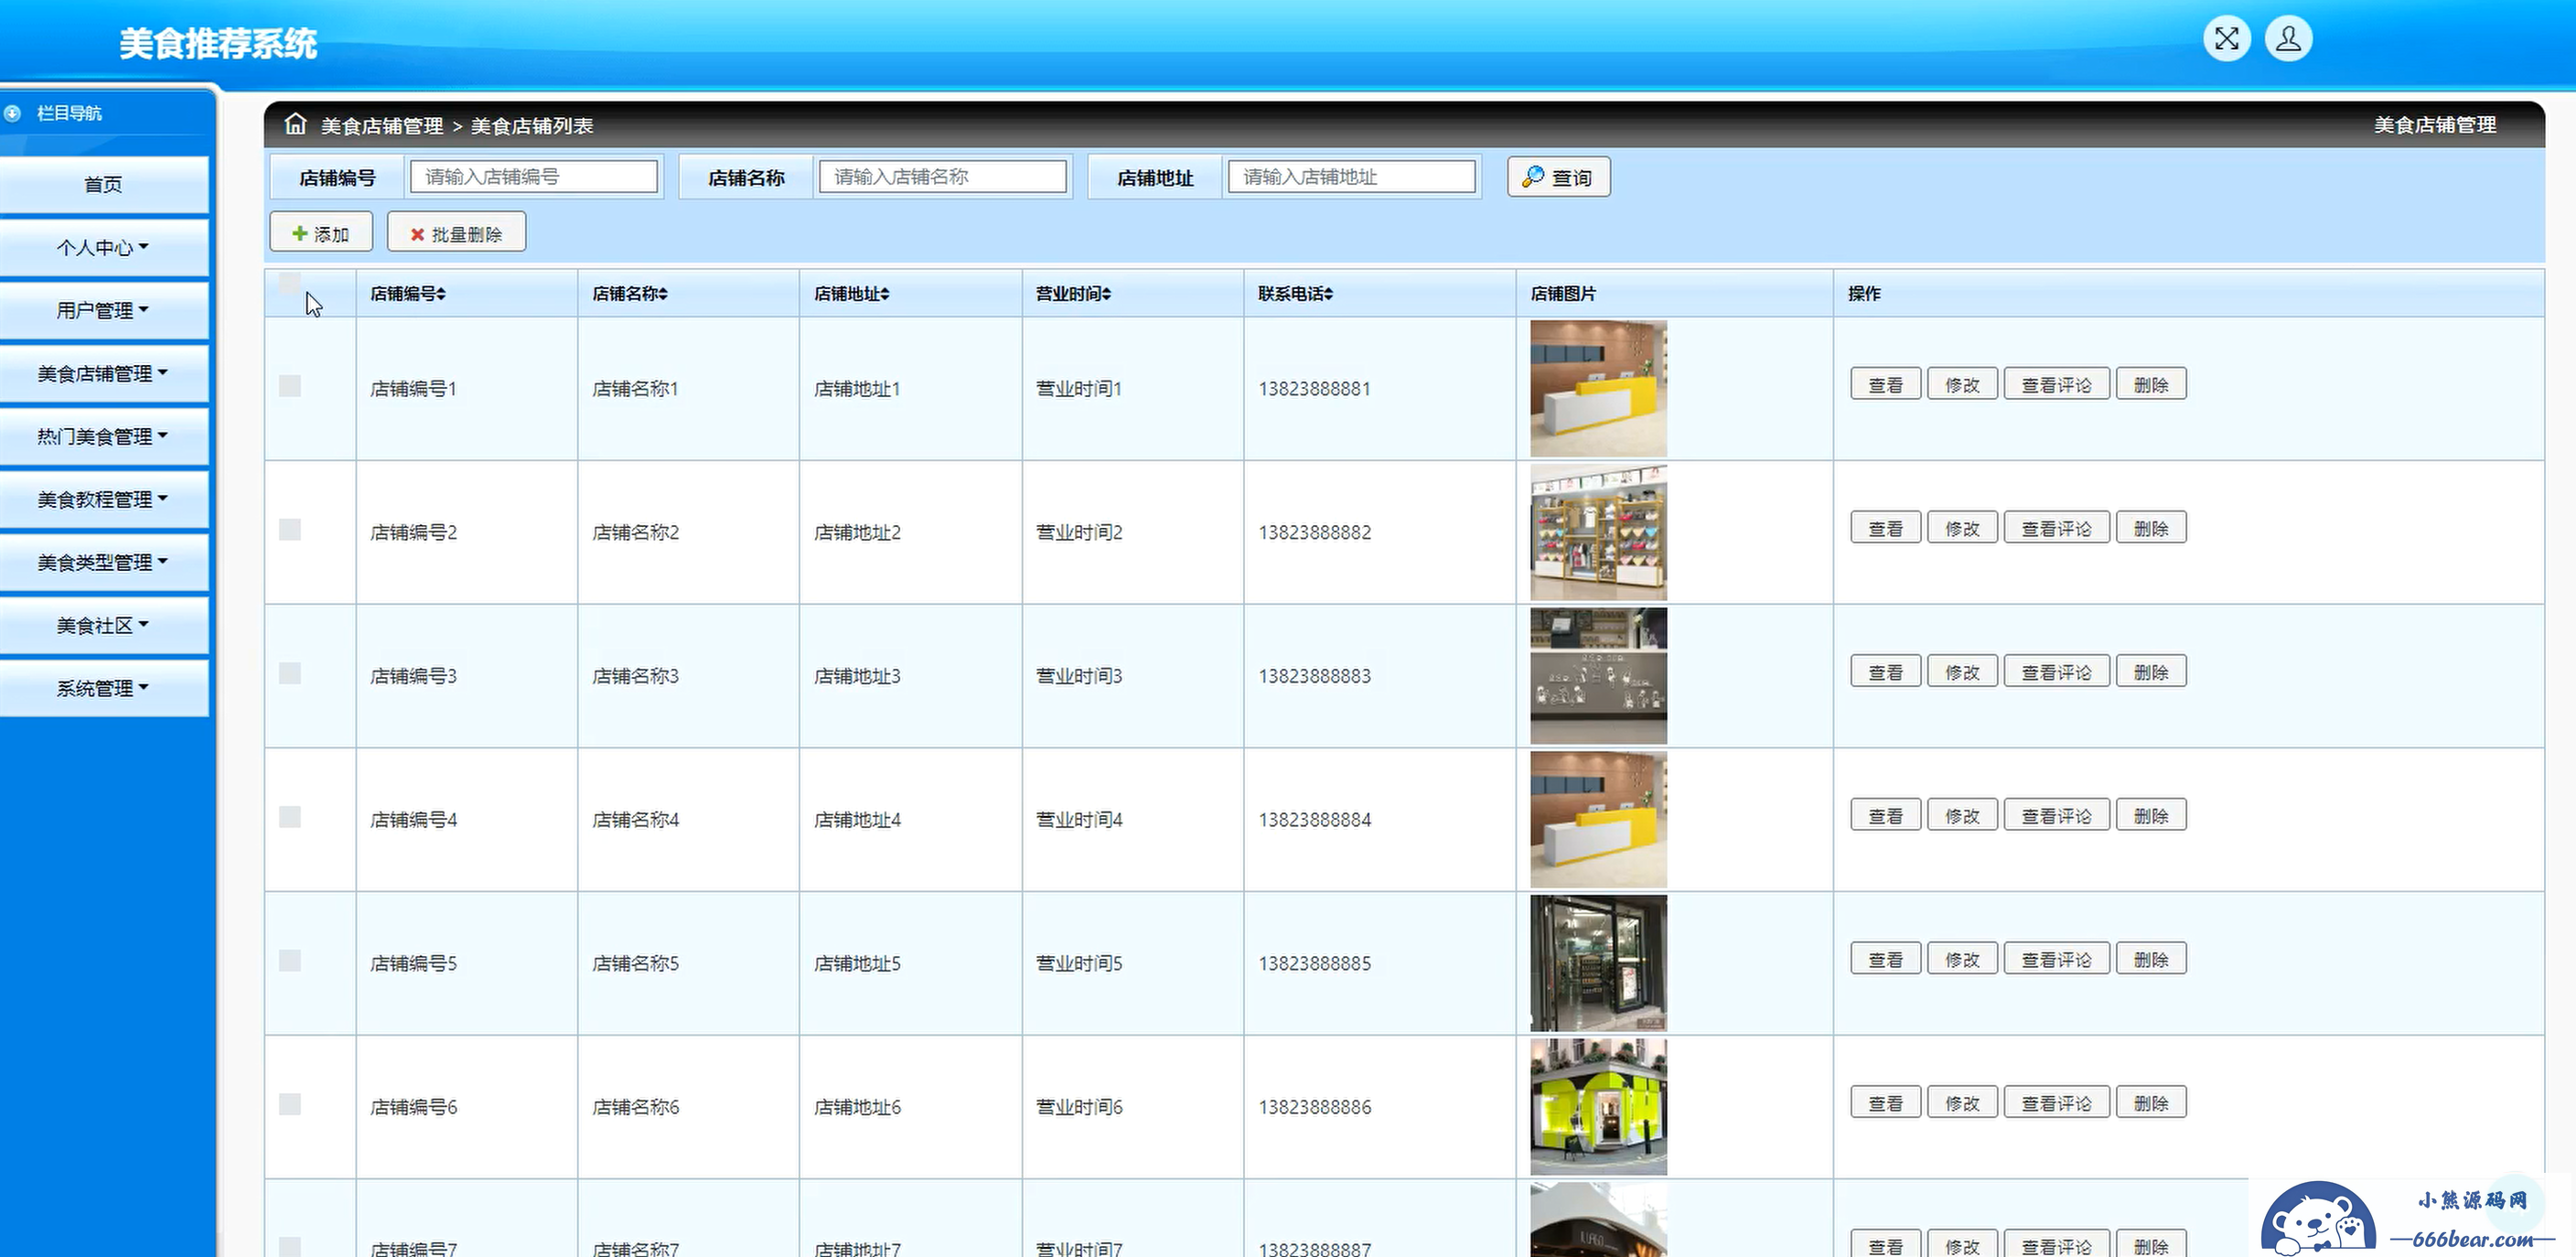The width and height of the screenshot is (2576, 1257).
Task: Click cell text 店铺地址6
Action: click(857, 1107)
